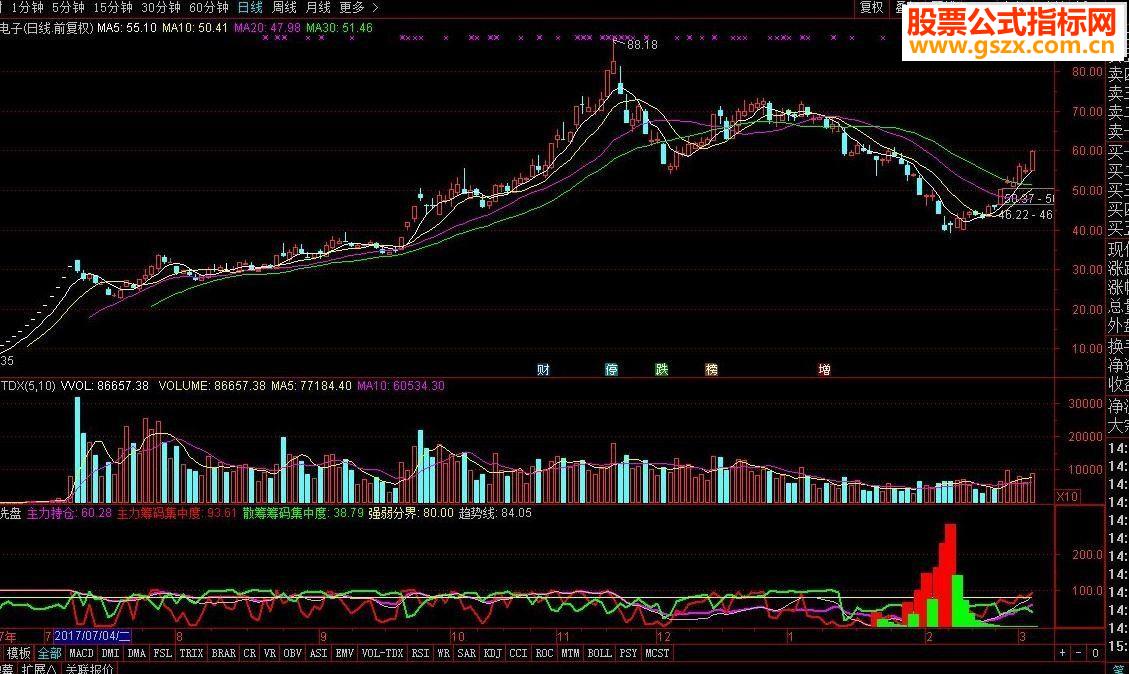Viewport: 1129px width, 674px height.
Task: Click the MA5: 55.10 indicator value
Action: (127, 27)
